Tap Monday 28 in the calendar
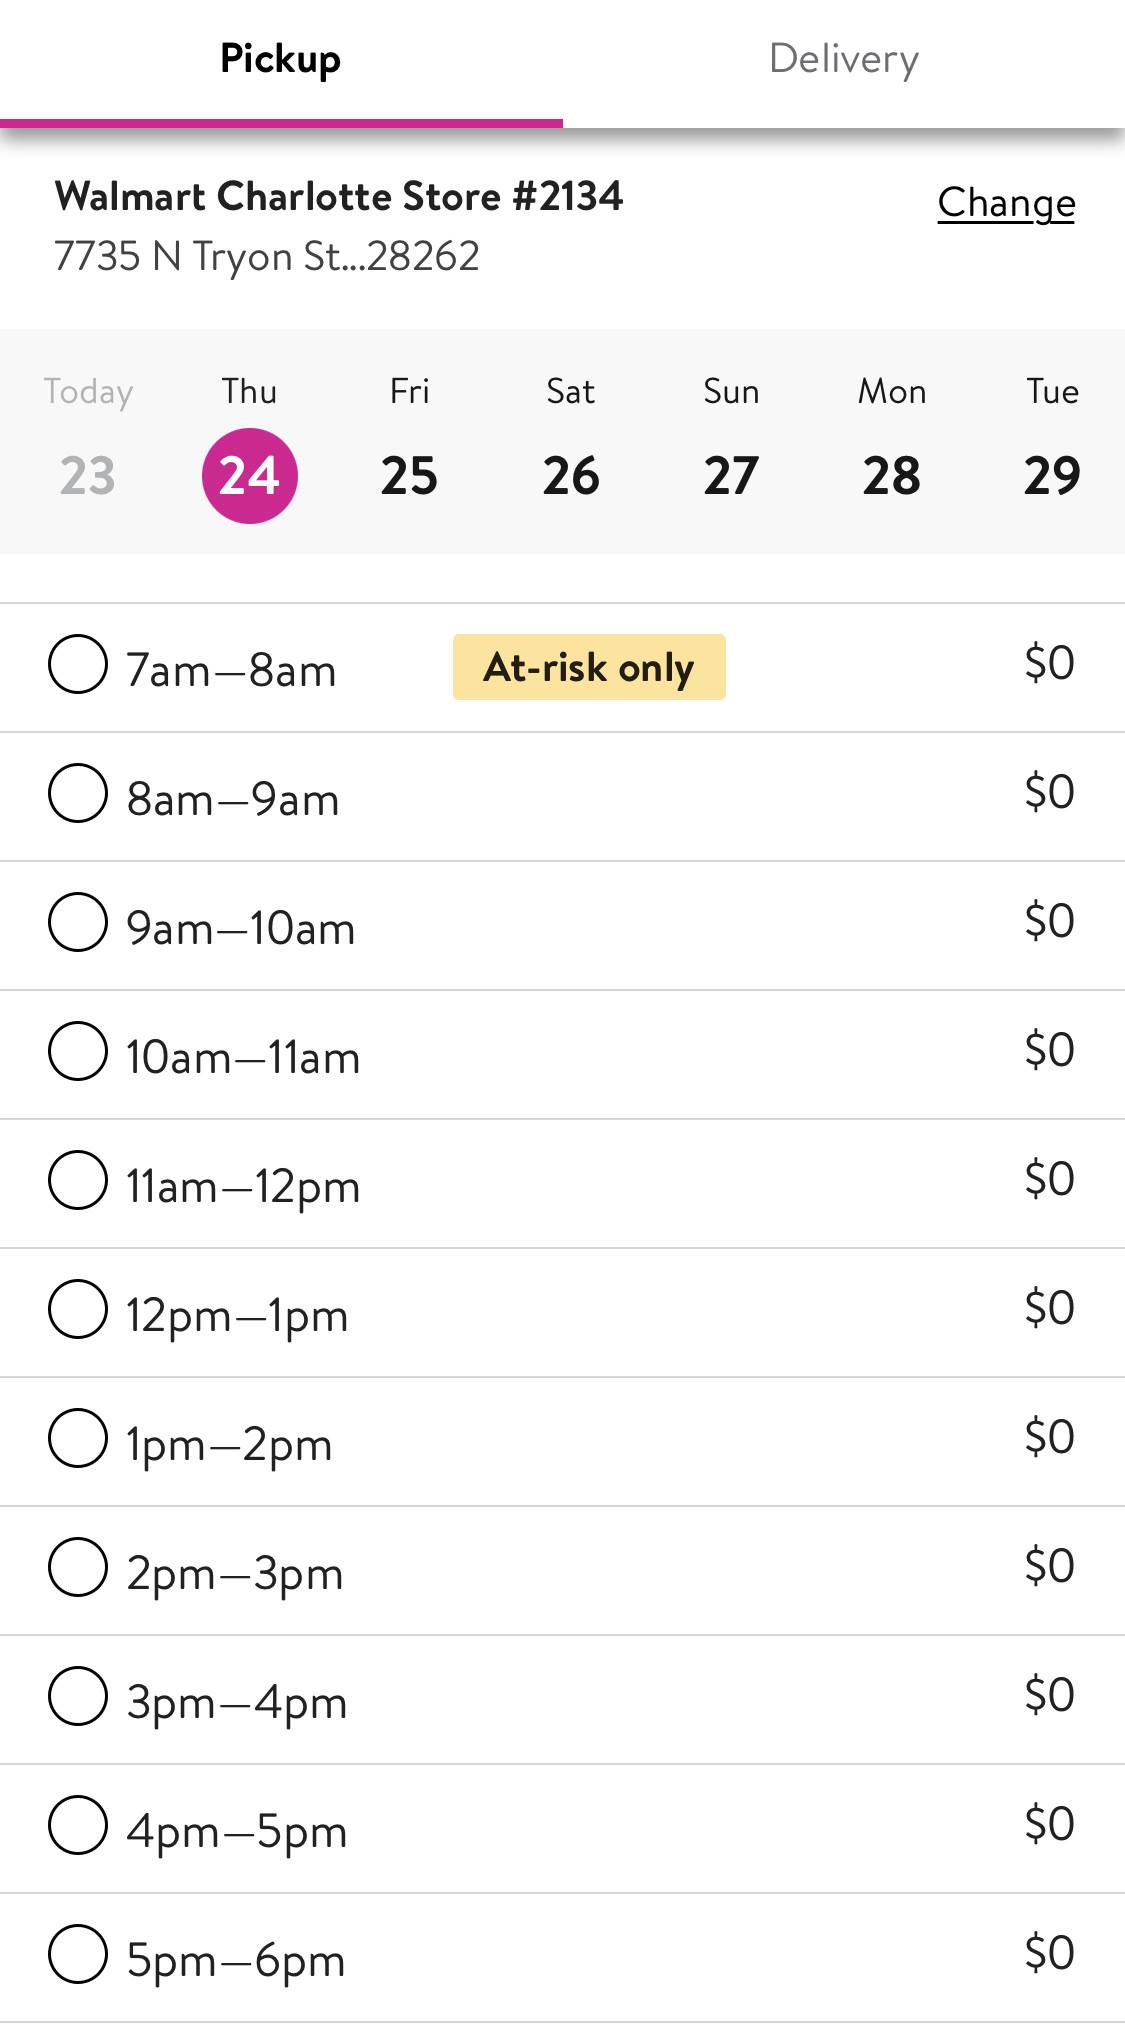The image size is (1125, 2036). (891, 475)
